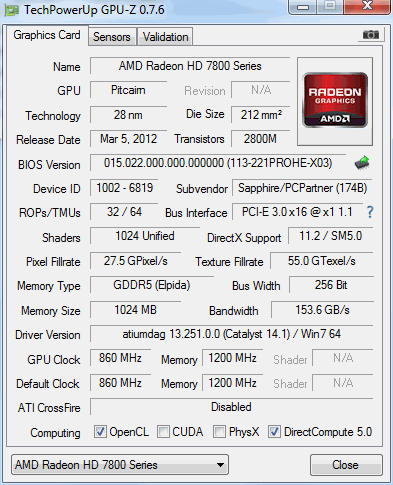393x485 pixels.
Task: Open the AMD Radeon HD 7800 Series dropdown
Action: (120, 465)
